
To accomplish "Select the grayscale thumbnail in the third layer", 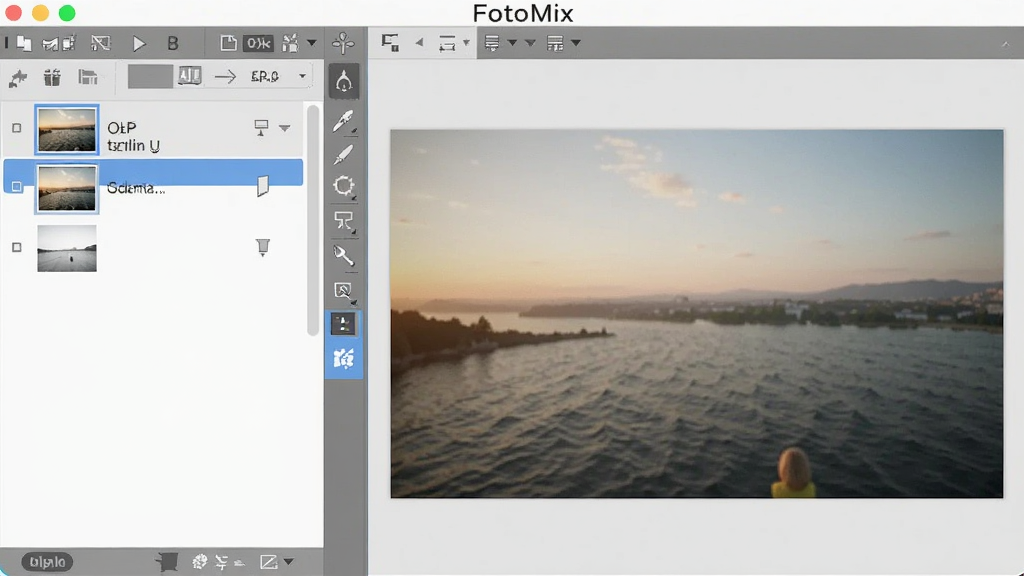I will tap(67, 249).
